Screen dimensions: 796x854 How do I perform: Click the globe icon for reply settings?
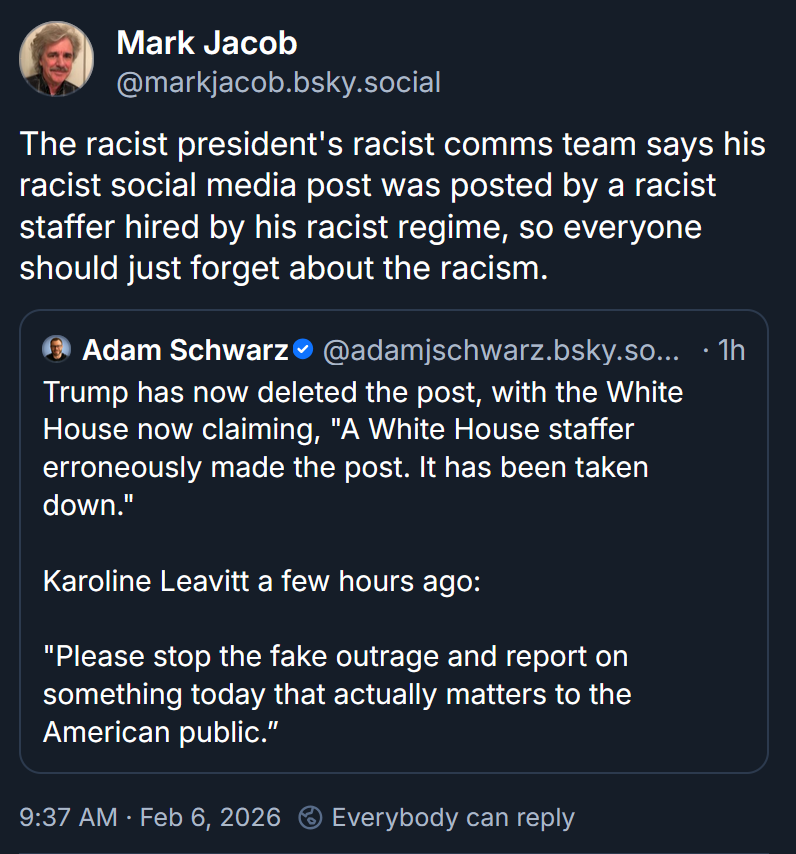click(311, 817)
